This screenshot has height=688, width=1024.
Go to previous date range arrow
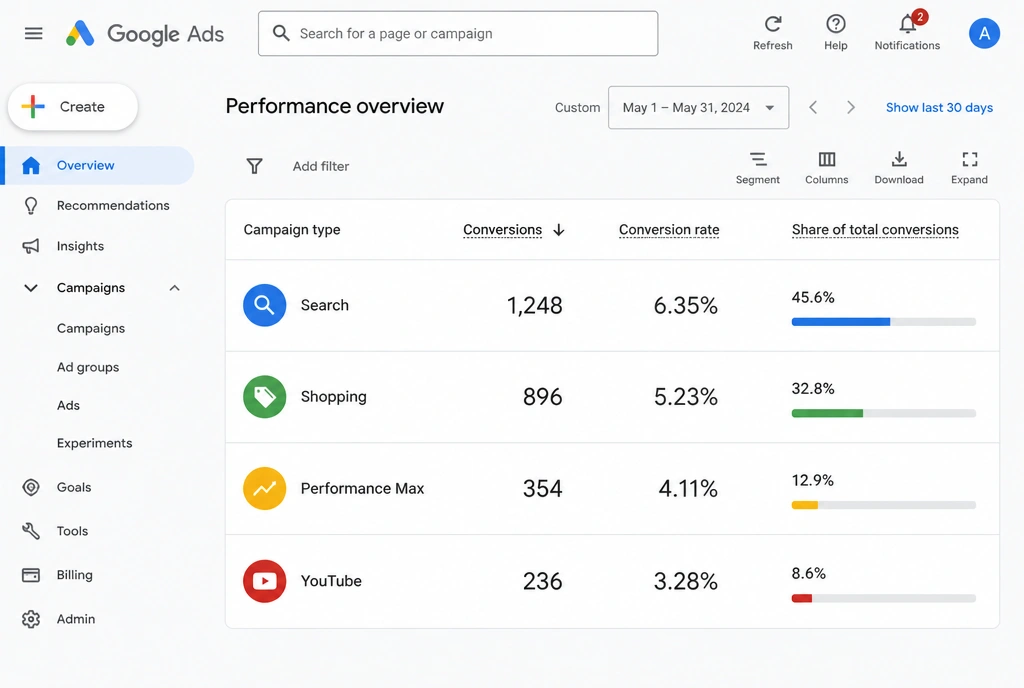813,108
